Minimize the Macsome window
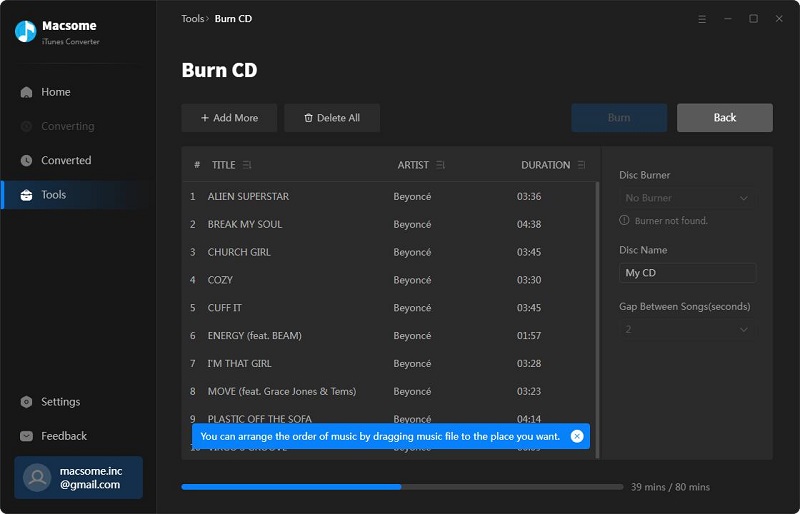 click(728, 19)
